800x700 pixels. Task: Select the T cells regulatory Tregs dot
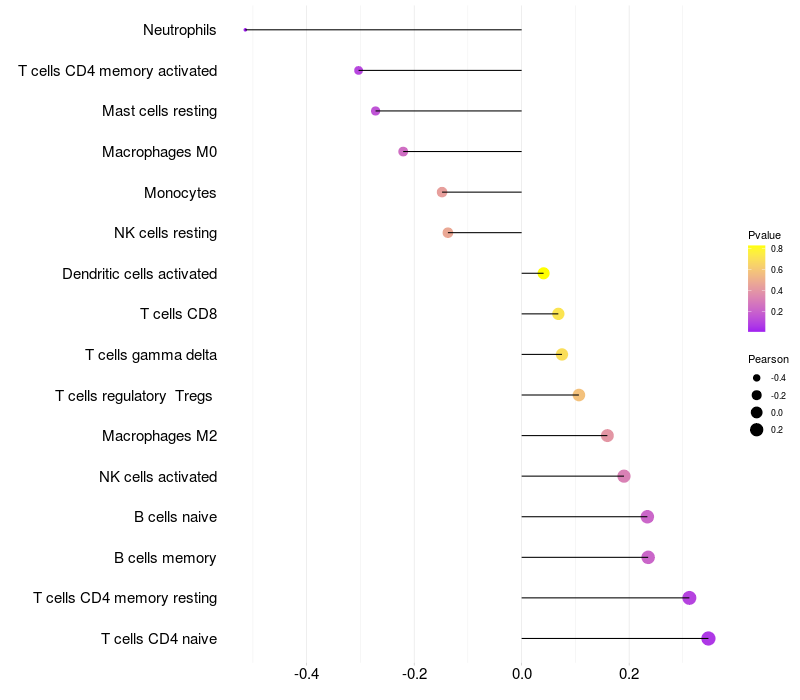tap(579, 395)
